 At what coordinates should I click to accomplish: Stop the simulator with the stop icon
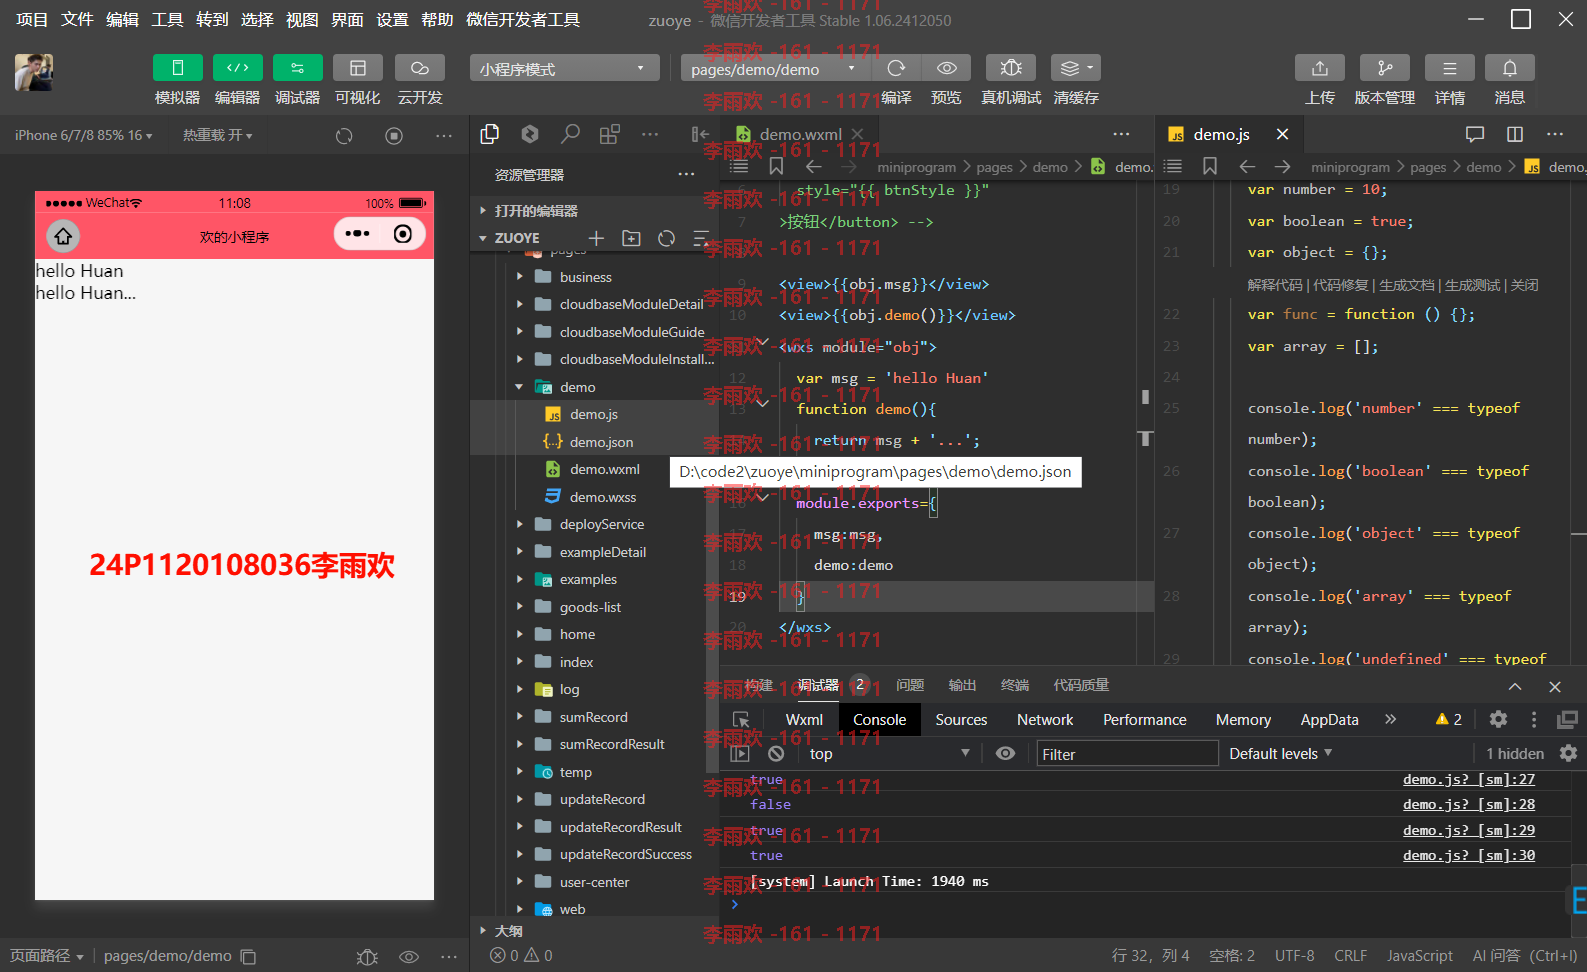tap(394, 136)
